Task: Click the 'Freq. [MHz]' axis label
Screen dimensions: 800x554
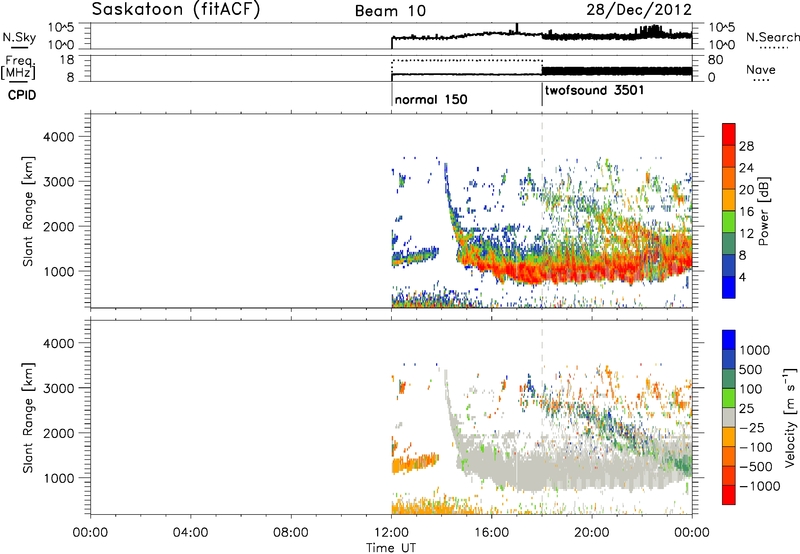Action: 19,68
